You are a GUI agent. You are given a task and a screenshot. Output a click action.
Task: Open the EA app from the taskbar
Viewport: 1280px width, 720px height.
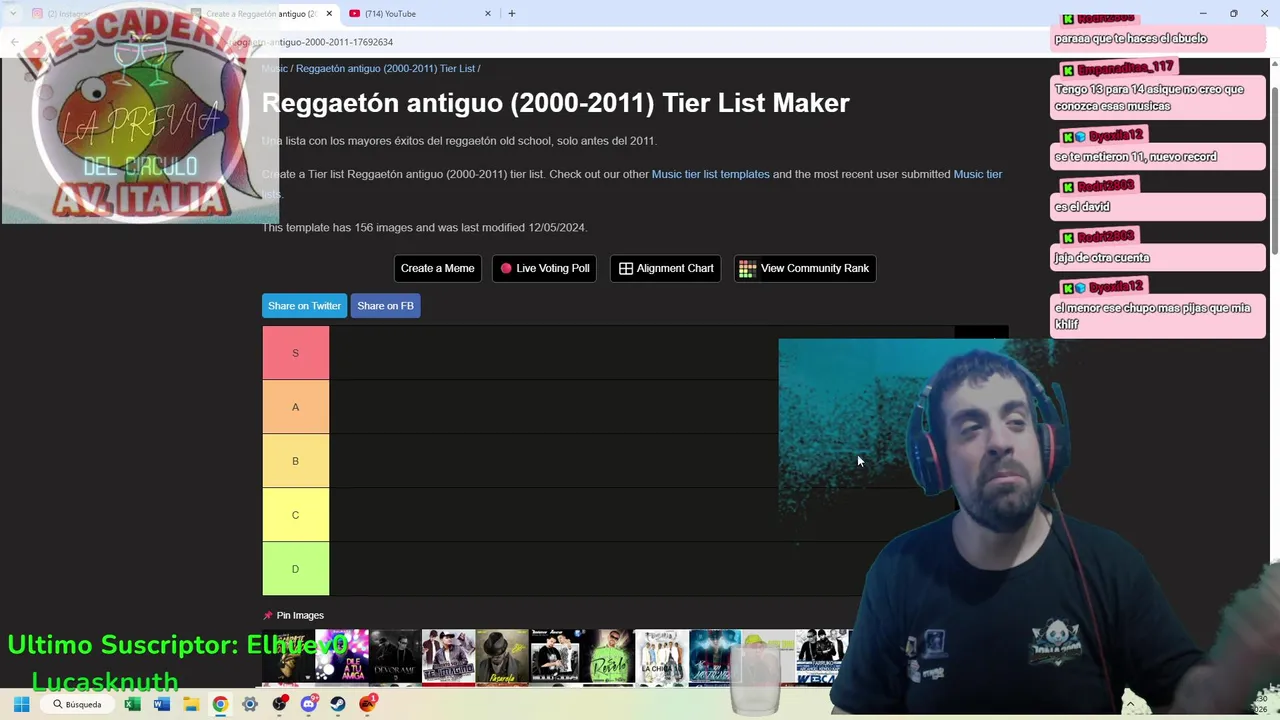(368, 704)
